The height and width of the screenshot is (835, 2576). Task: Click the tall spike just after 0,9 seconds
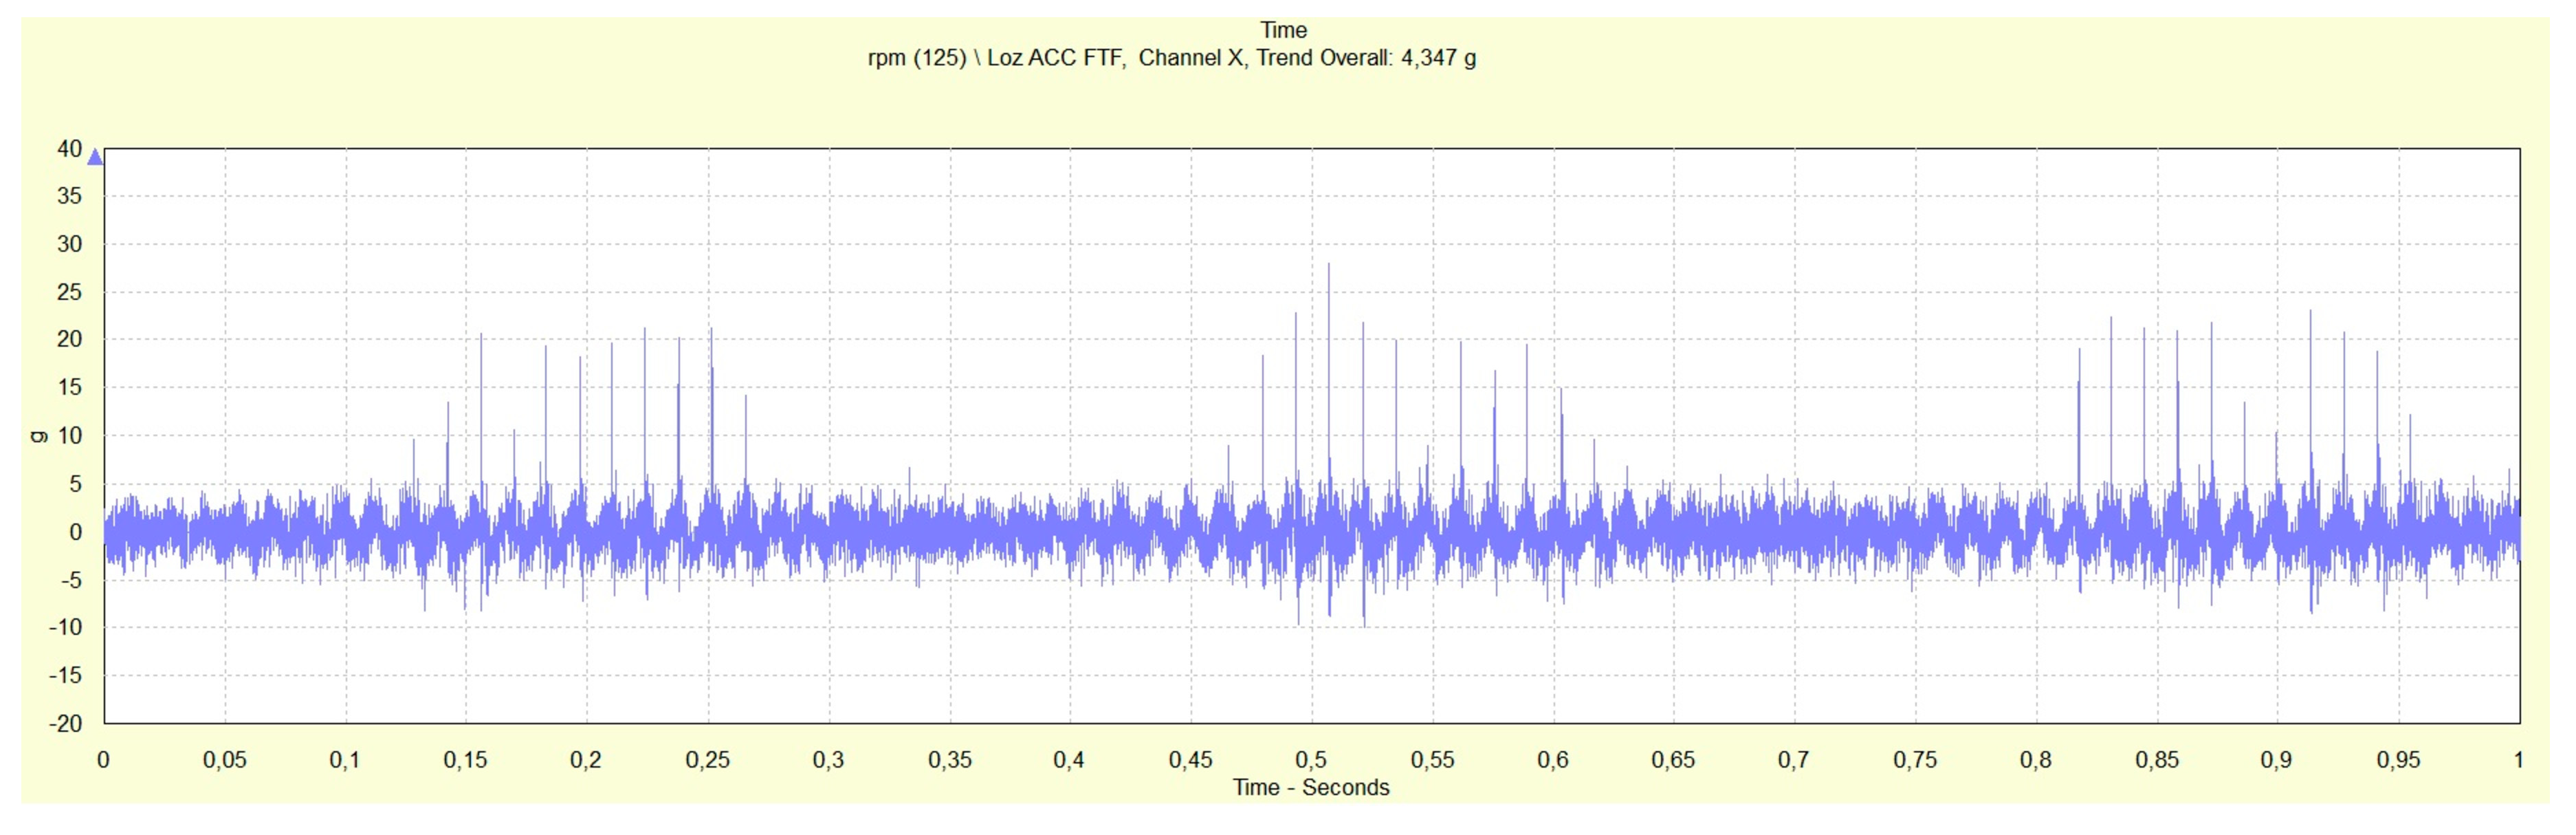[x=2310, y=380]
